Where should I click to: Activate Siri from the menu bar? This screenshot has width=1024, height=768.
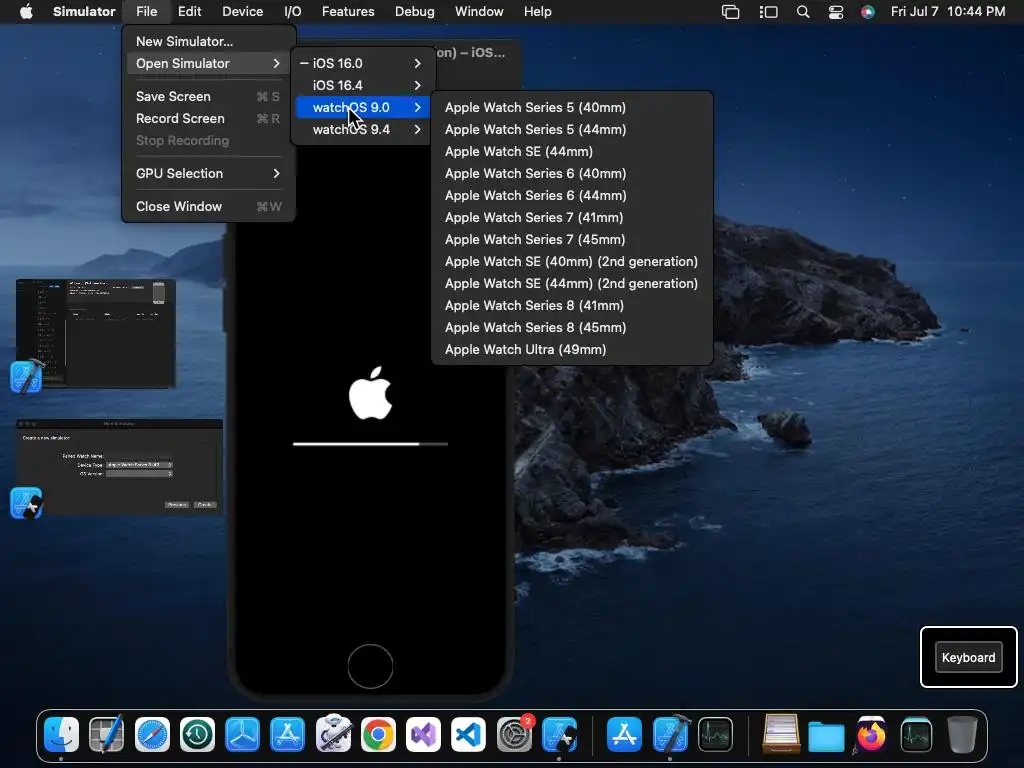click(868, 12)
